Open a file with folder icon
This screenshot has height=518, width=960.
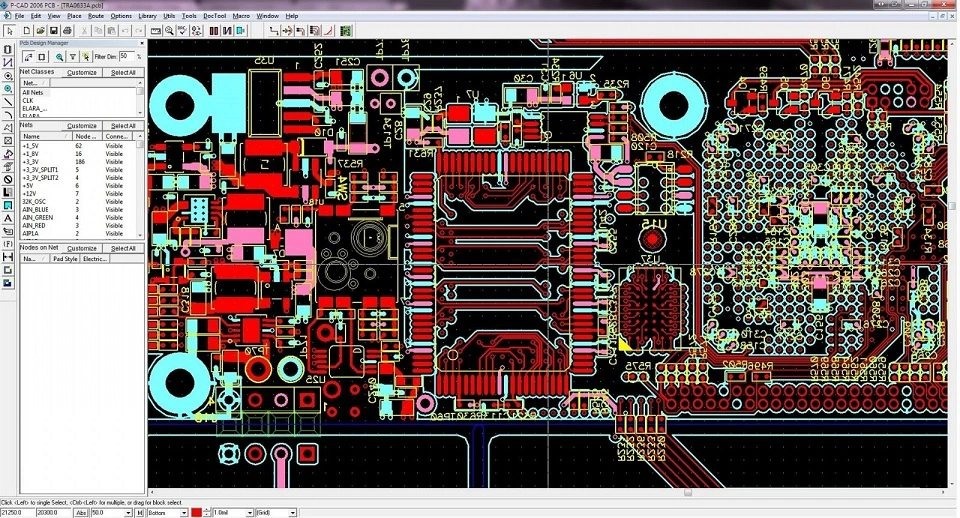pyautogui.click(x=40, y=31)
